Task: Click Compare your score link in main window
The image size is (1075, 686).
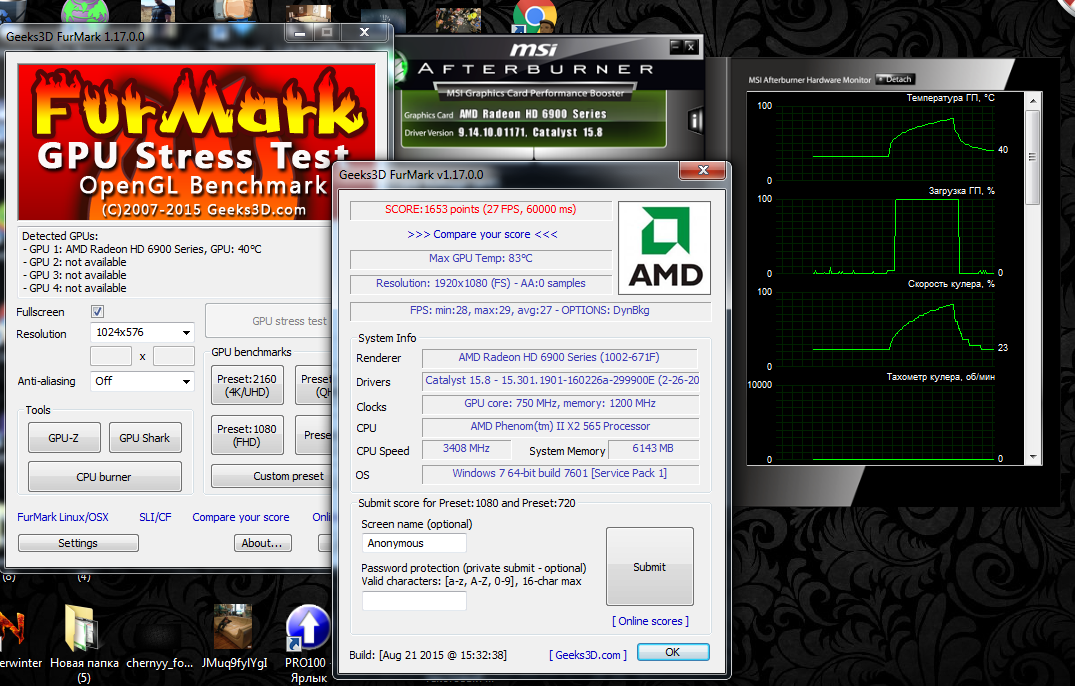Action: pos(241,517)
